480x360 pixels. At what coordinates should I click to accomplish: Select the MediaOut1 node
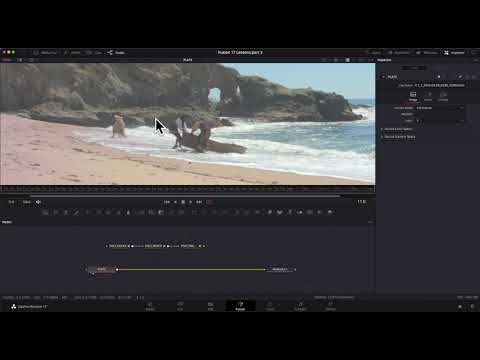tap(280, 269)
